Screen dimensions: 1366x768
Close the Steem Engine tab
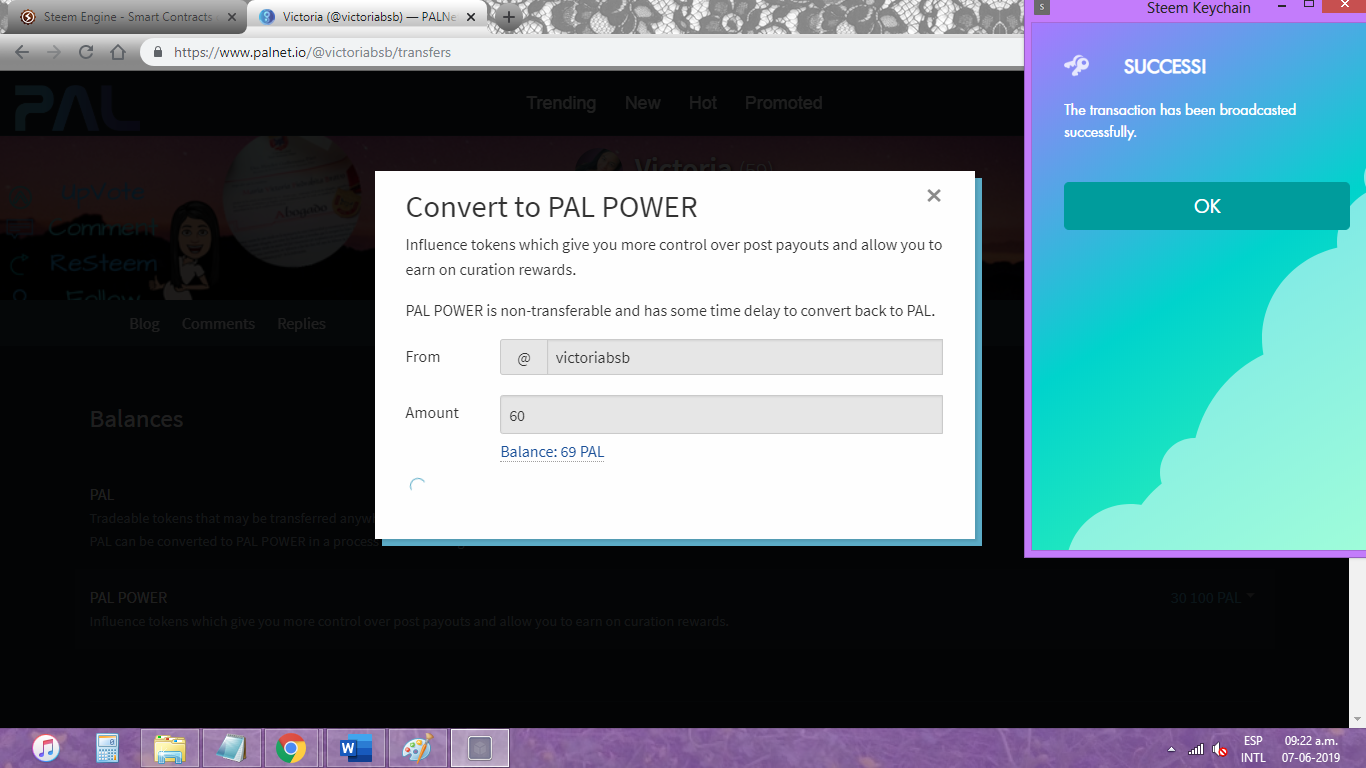point(231,17)
